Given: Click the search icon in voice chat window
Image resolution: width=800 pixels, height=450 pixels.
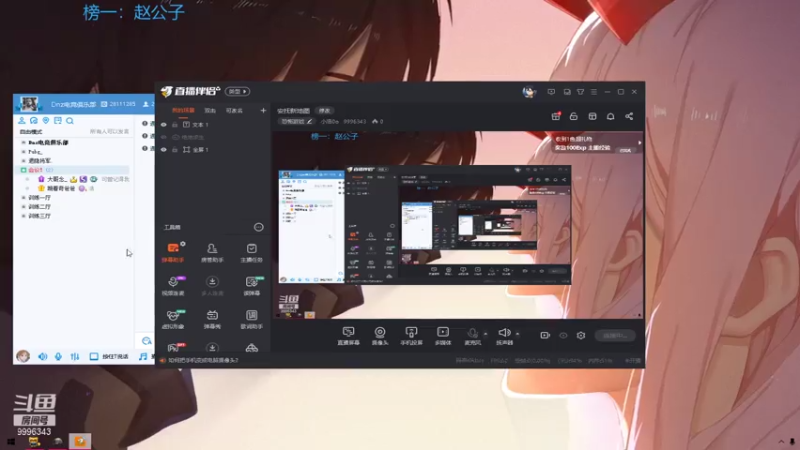Looking at the screenshot, I should (70, 121).
